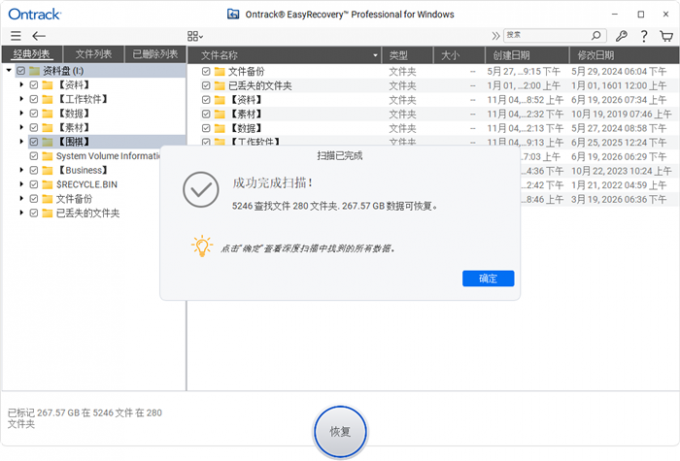Expand 已丢失的文件夹 in tree

click(x=21, y=213)
